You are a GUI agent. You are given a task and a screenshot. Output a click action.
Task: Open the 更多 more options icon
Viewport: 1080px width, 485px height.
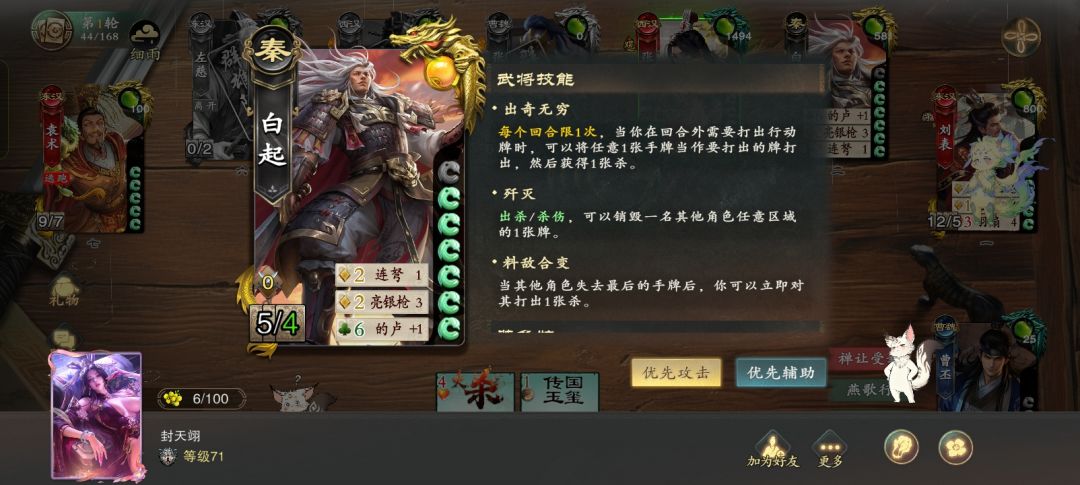(x=829, y=449)
